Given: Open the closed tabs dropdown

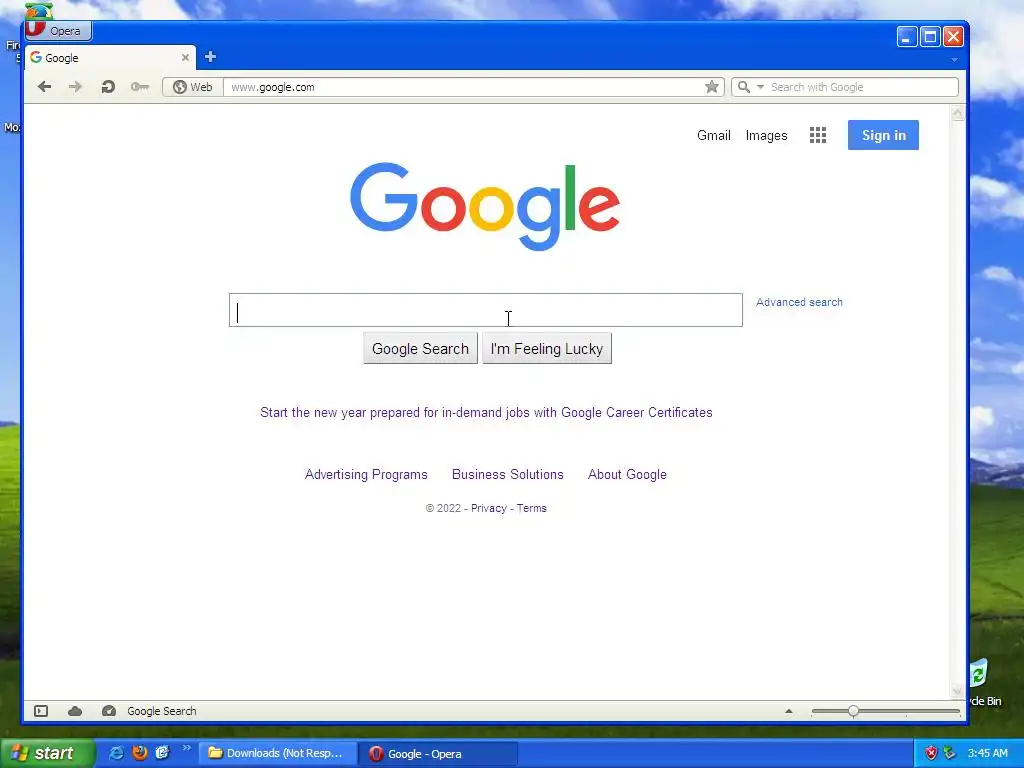Looking at the screenshot, I should pyautogui.click(x=954, y=59).
